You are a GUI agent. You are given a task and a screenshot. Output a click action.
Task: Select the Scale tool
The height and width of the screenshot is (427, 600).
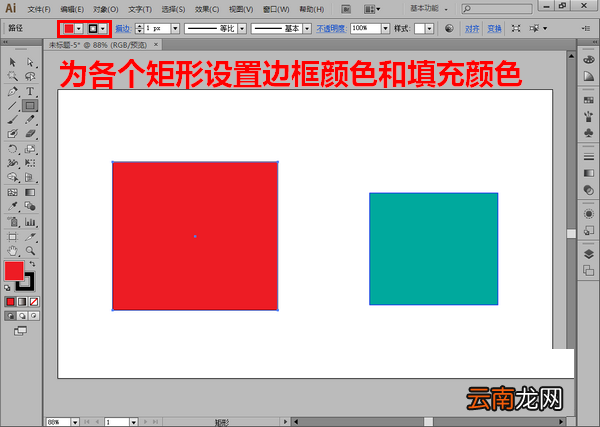tap(30, 149)
